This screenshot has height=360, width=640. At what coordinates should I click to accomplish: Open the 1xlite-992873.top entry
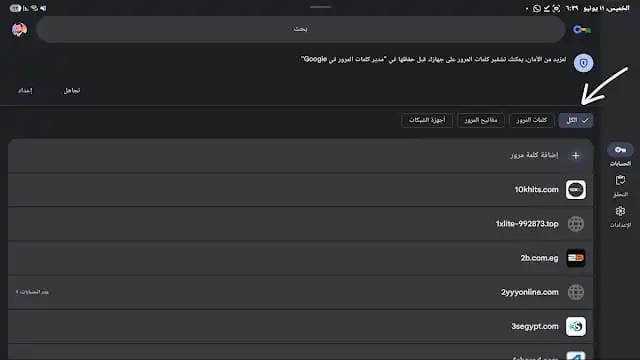tap(300, 224)
